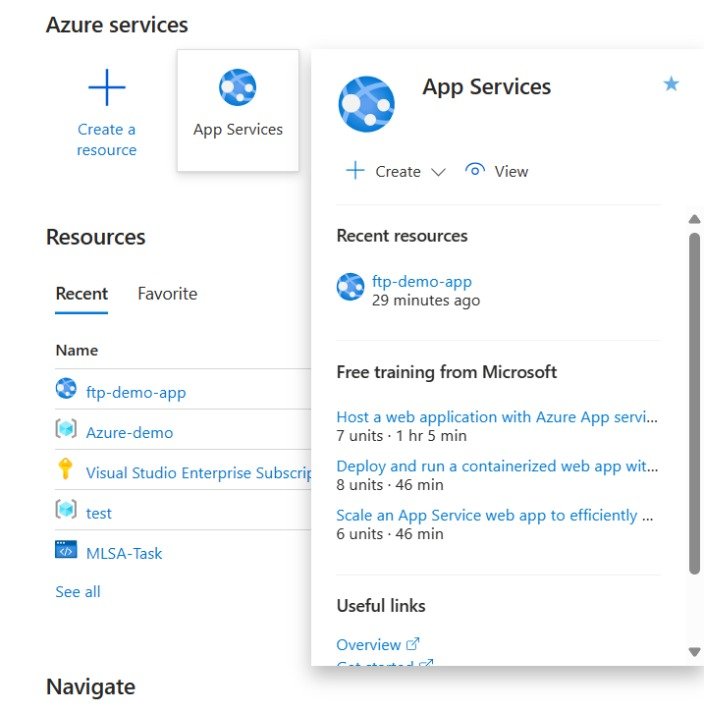This screenshot has width=704, height=713.
Task: Expand the Create dropdown chevron
Action: [x=438, y=172]
